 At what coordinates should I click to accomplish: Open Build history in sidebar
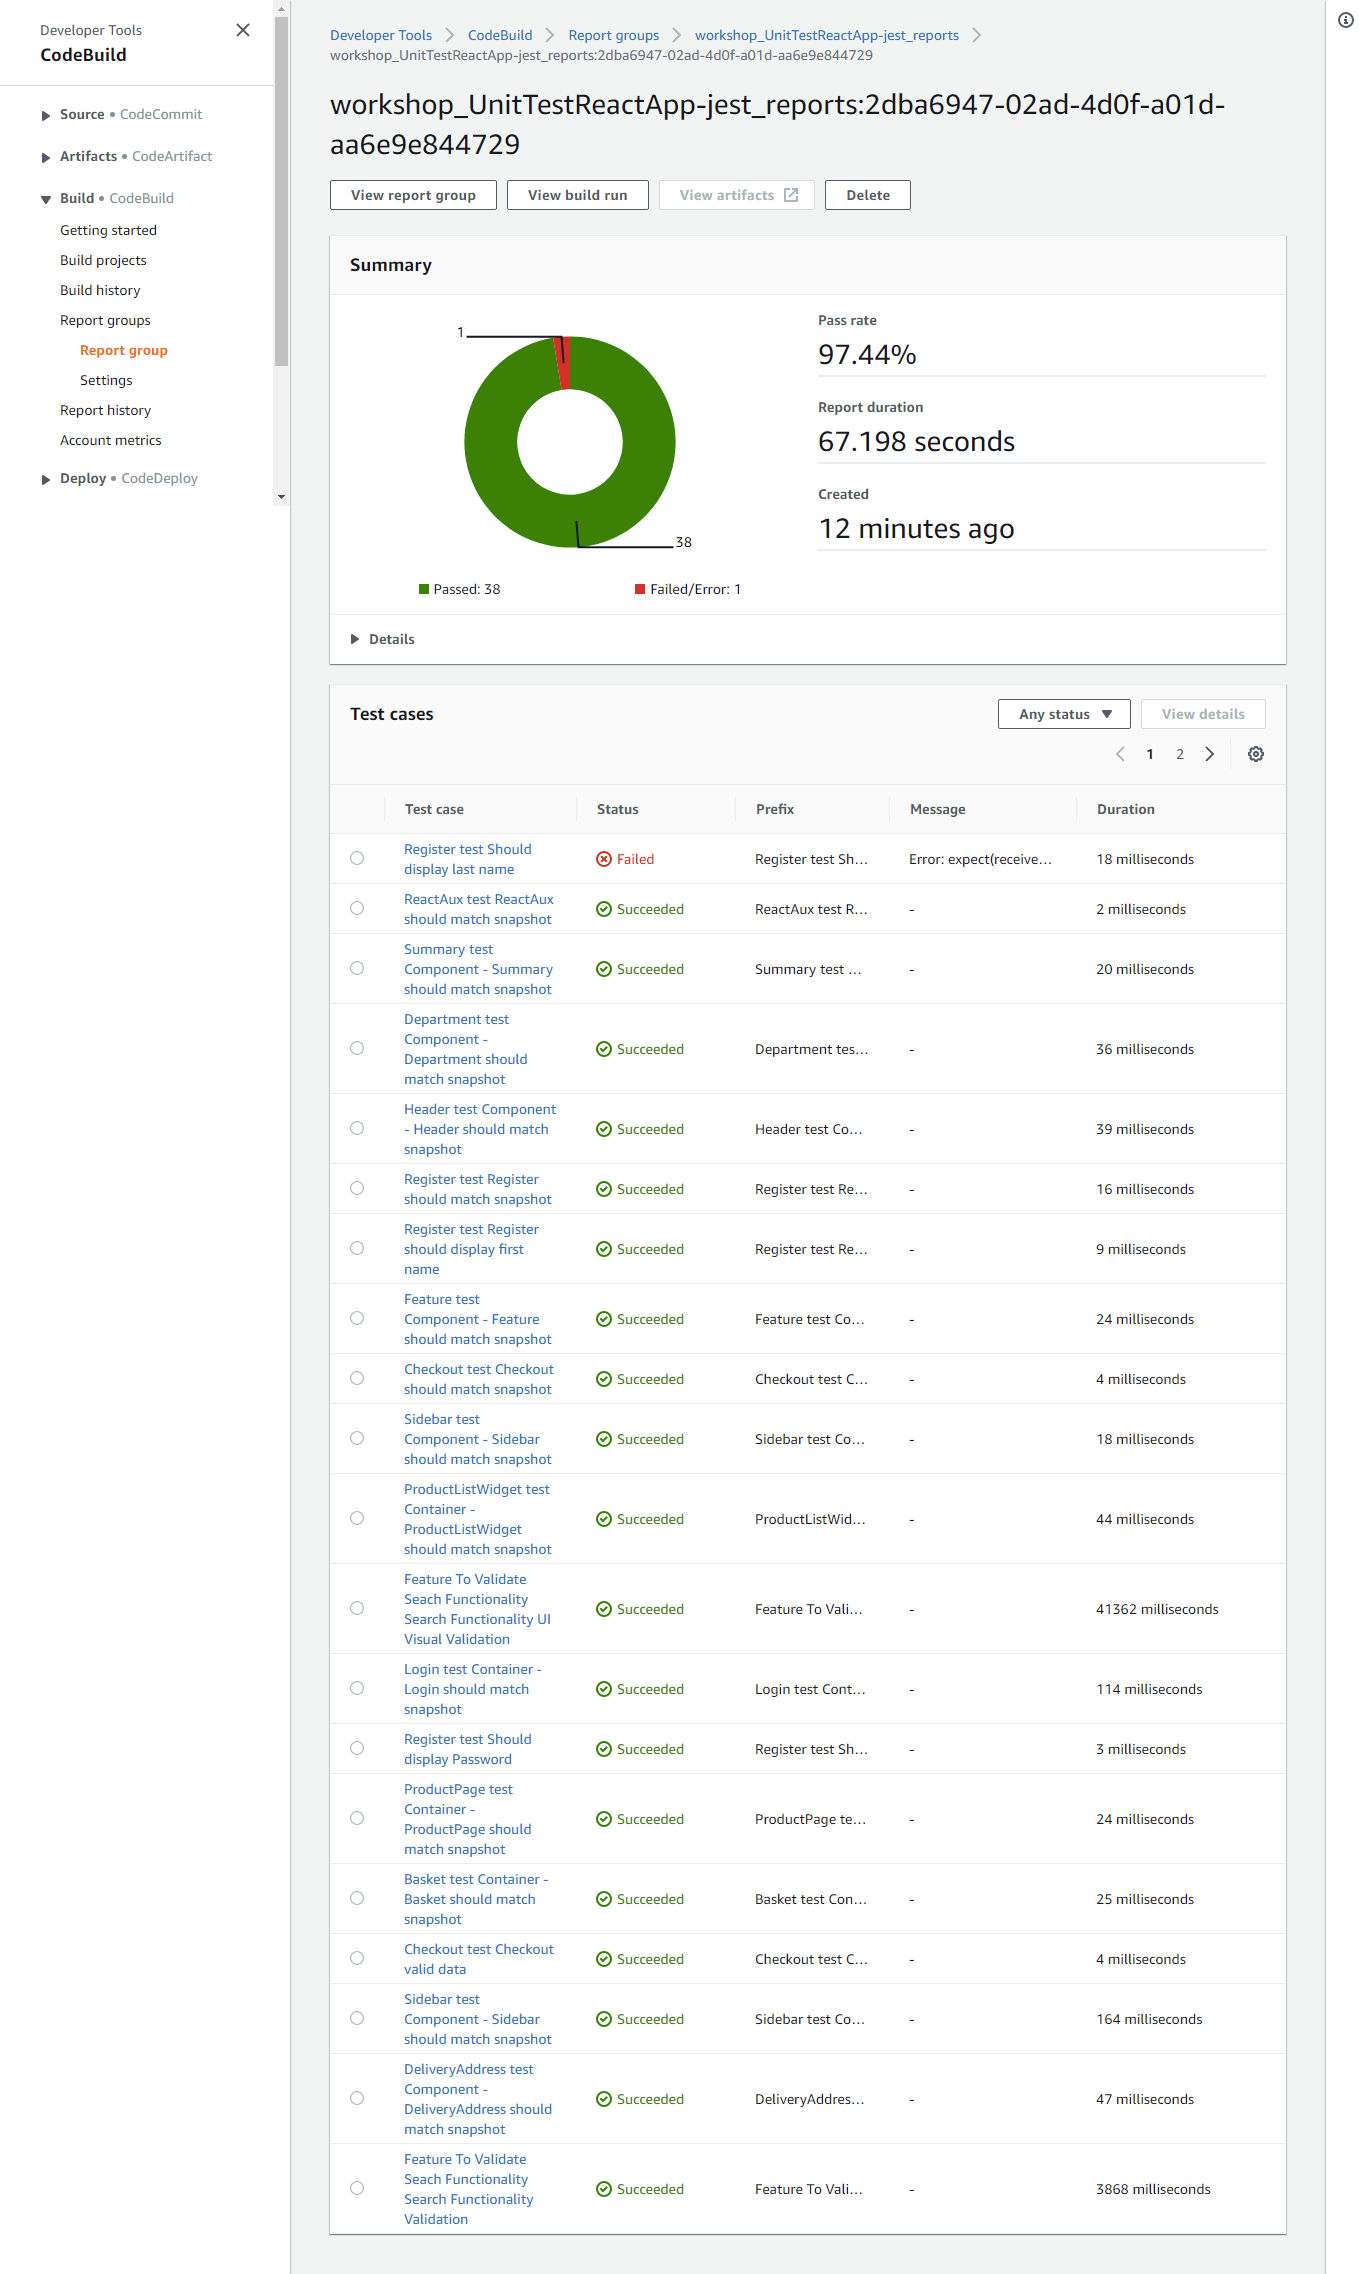click(100, 290)
